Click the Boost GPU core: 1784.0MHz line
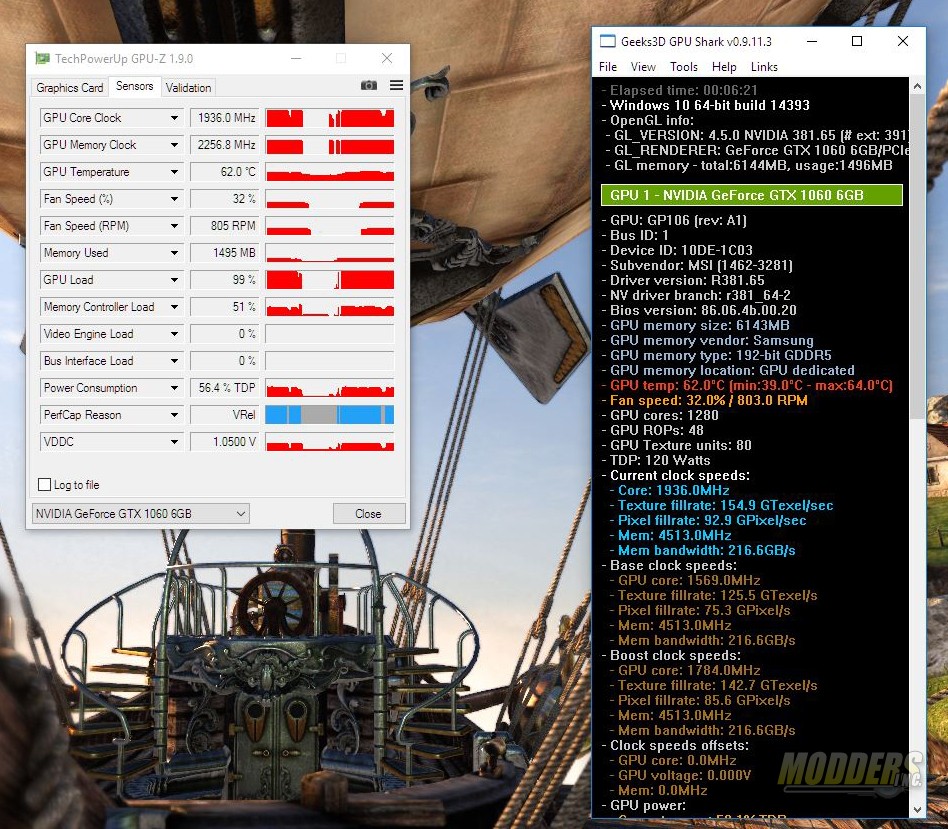Screen dimensions: 948x829 click(686, 670)
